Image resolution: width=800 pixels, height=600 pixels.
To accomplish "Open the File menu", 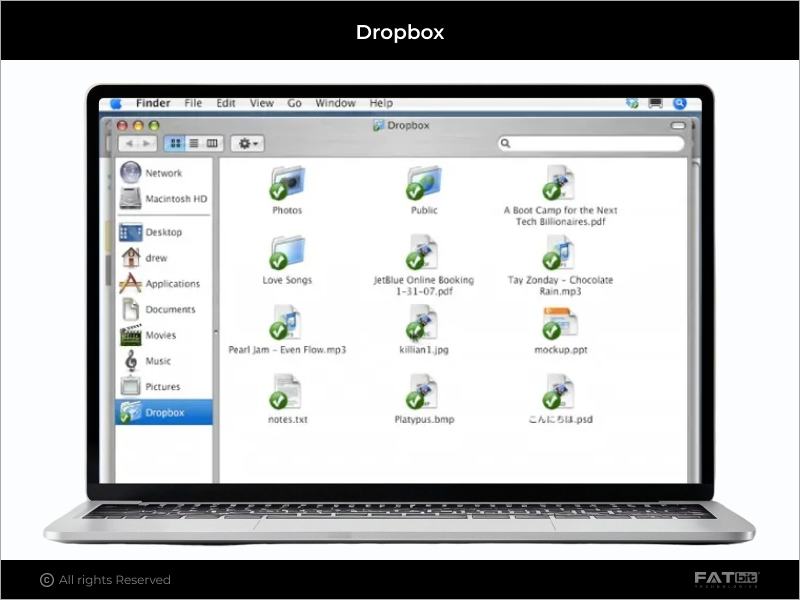I will (x=193, y=103).
